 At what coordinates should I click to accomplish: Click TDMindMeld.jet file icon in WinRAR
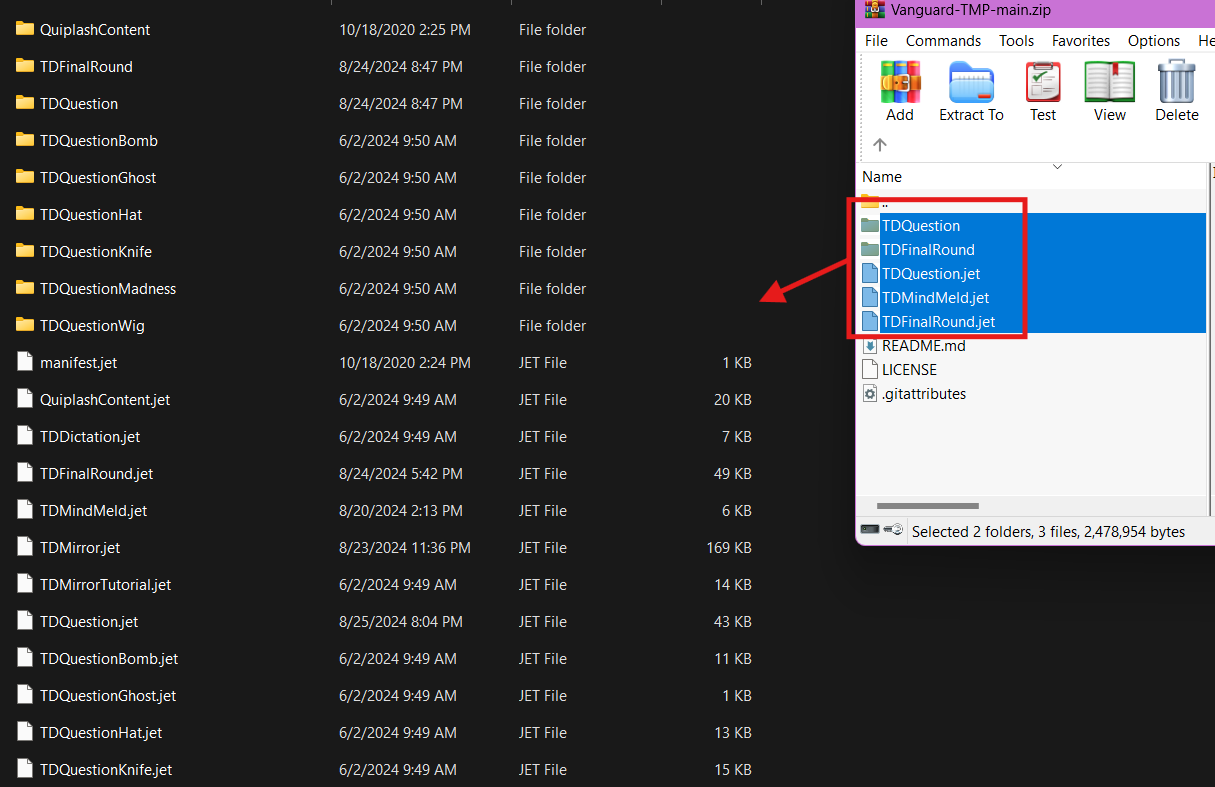869,298
